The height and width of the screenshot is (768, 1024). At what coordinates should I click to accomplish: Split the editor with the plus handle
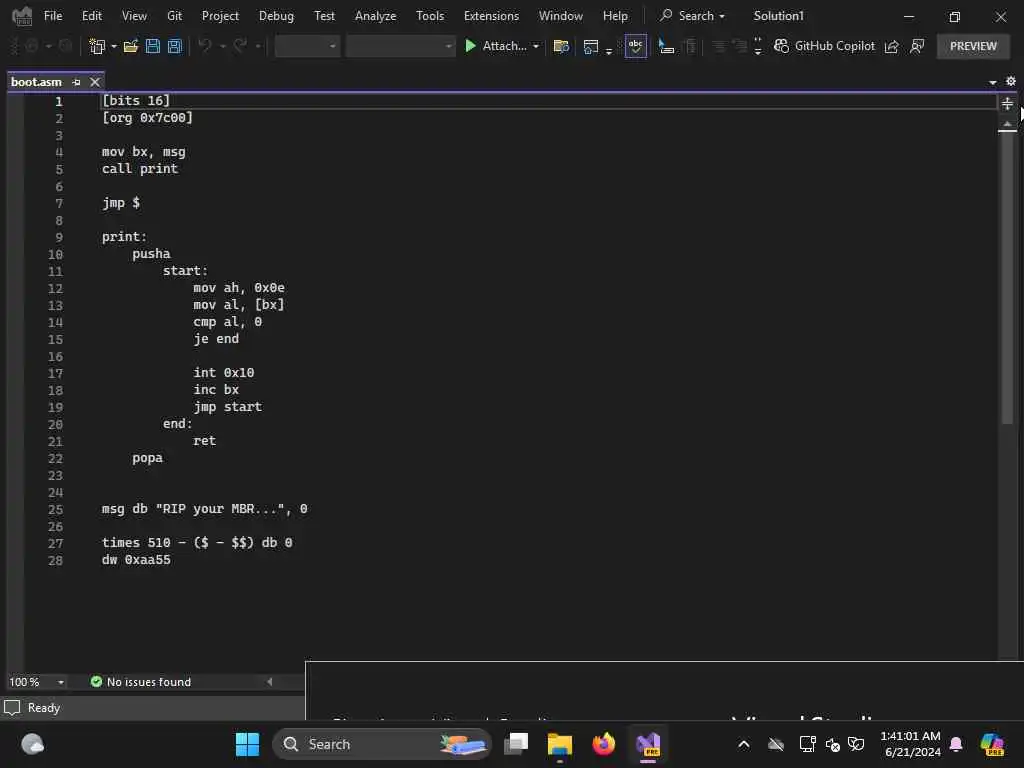(x=1007, y=103)
